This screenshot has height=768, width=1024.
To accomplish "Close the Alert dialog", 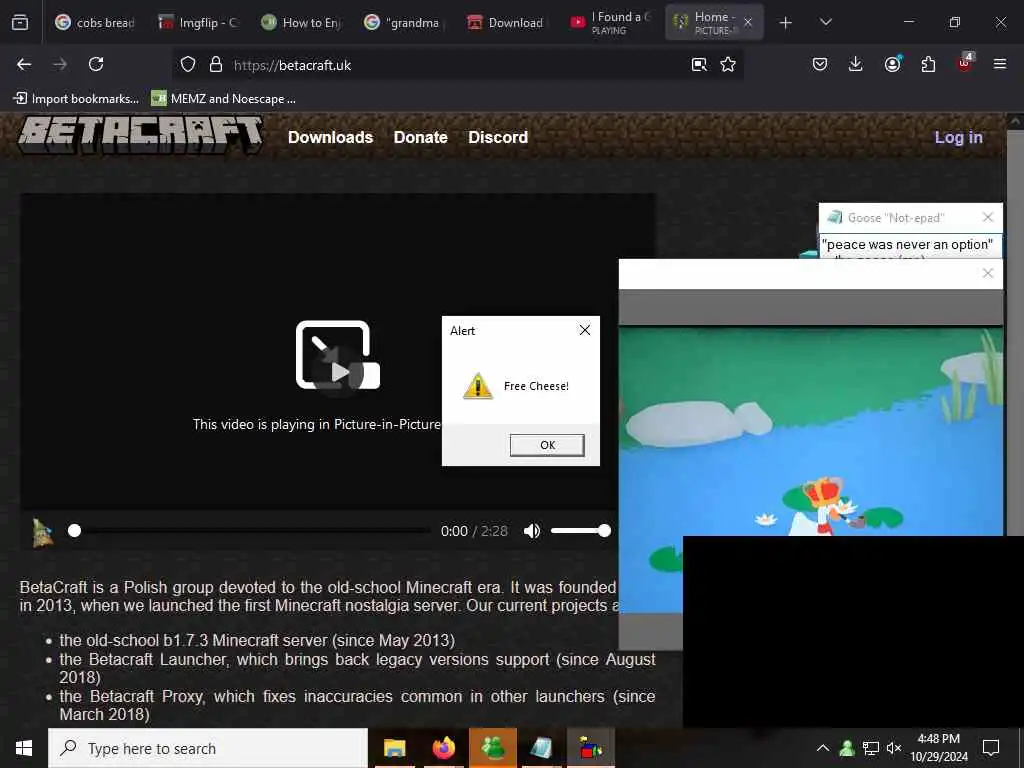I will [x=585, y=330].
